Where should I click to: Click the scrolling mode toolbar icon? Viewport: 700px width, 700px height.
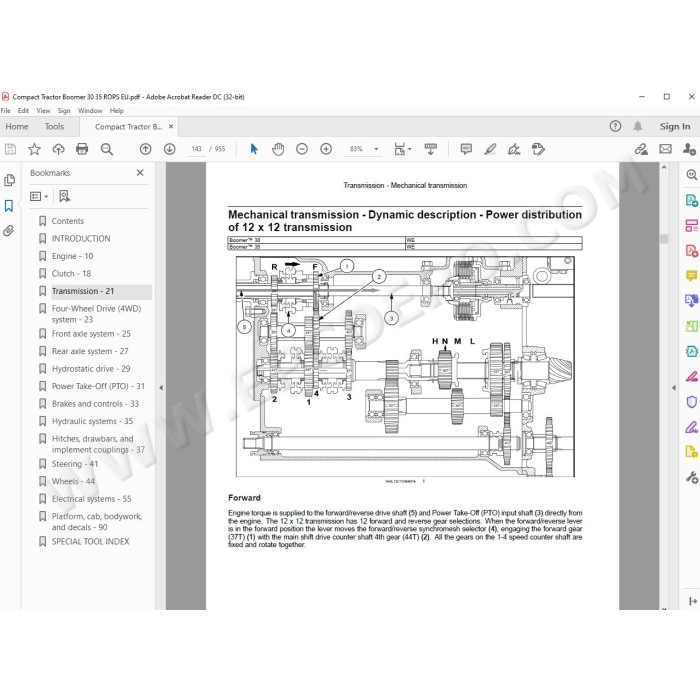pos(431,149)
